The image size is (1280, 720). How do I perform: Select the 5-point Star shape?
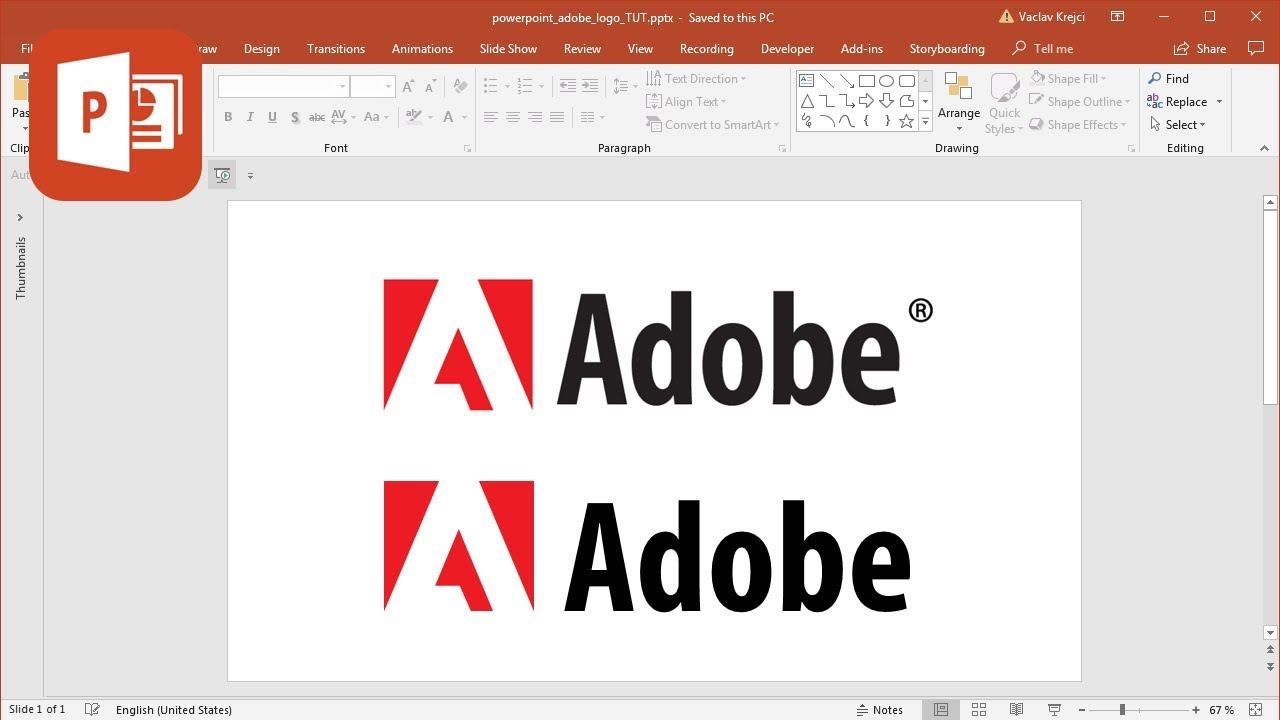point(907,121)
